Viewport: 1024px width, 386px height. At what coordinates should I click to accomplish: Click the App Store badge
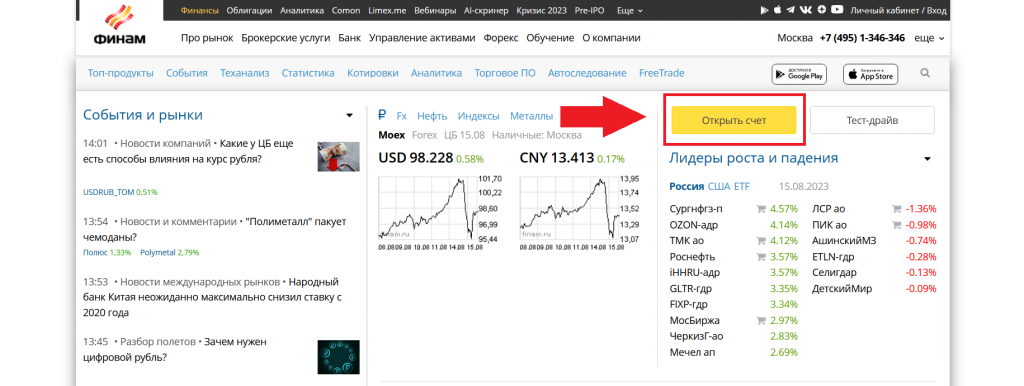871,74
